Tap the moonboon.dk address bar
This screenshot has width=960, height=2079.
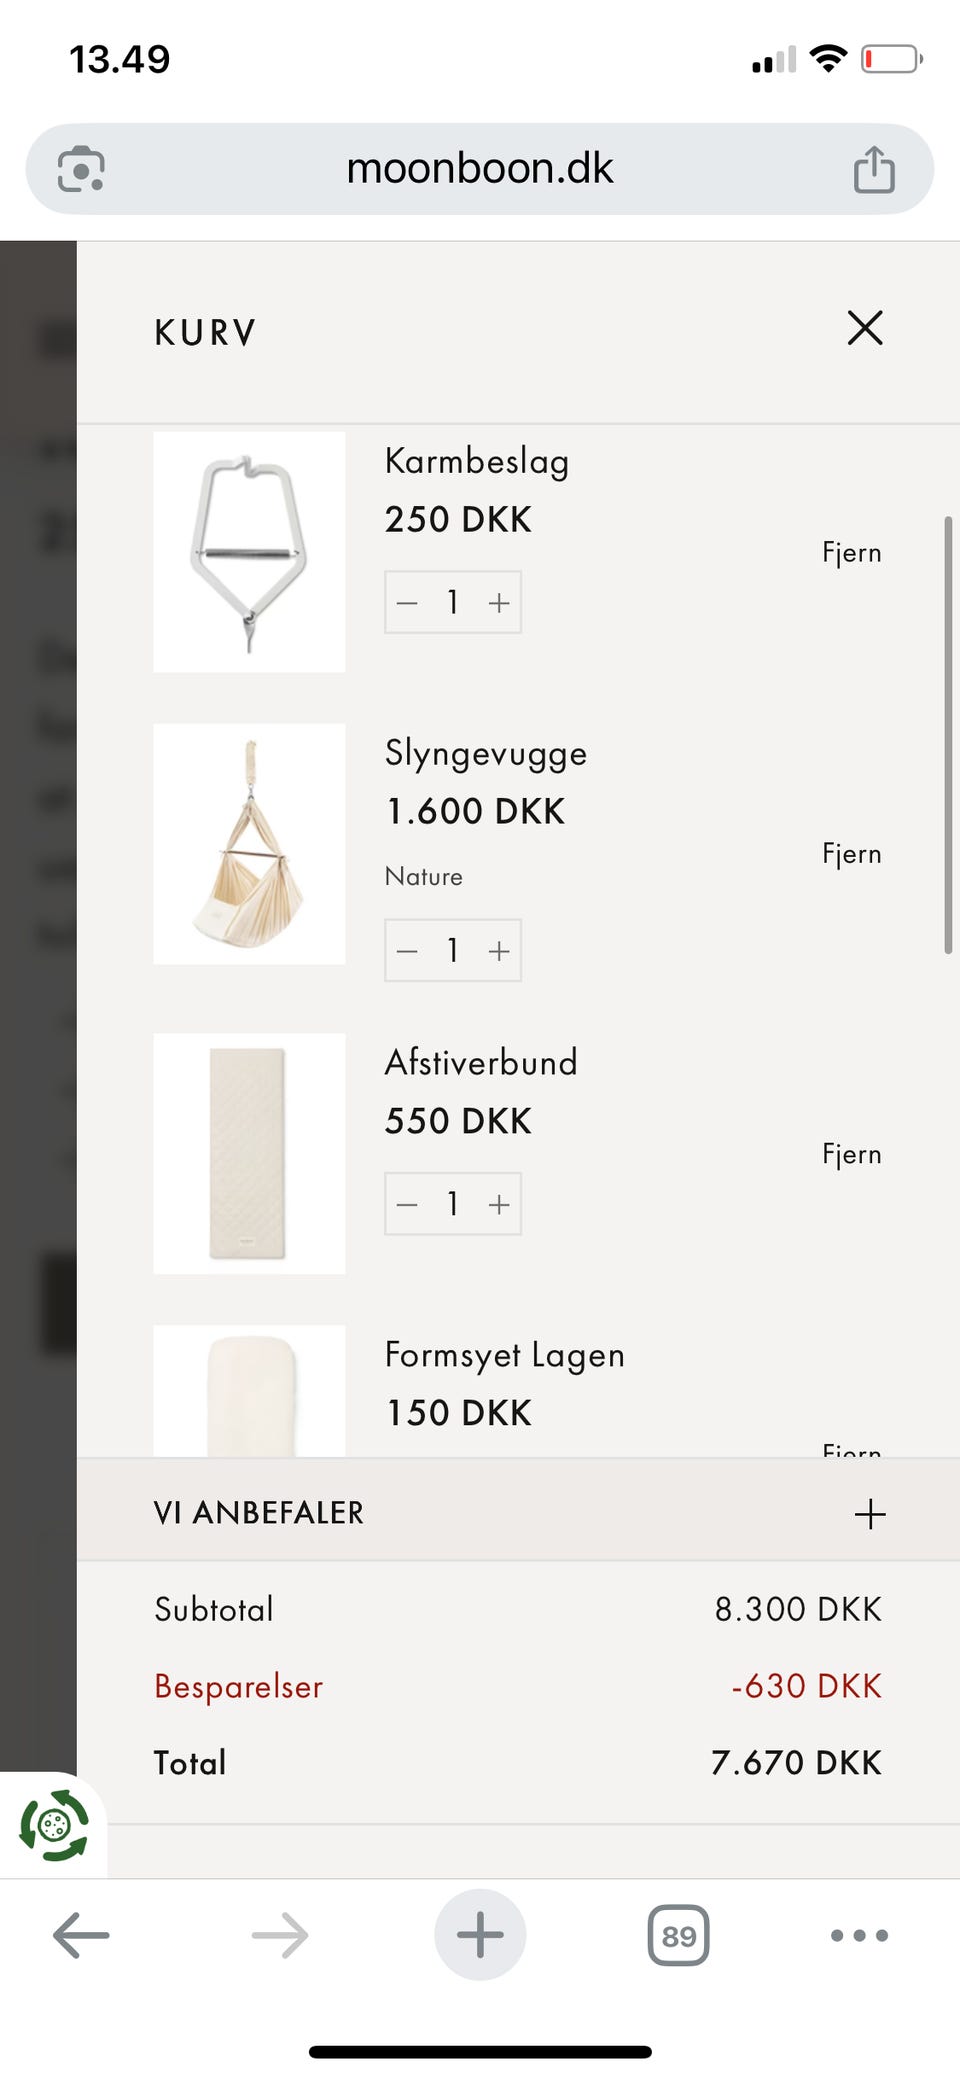tap(480, 169)
